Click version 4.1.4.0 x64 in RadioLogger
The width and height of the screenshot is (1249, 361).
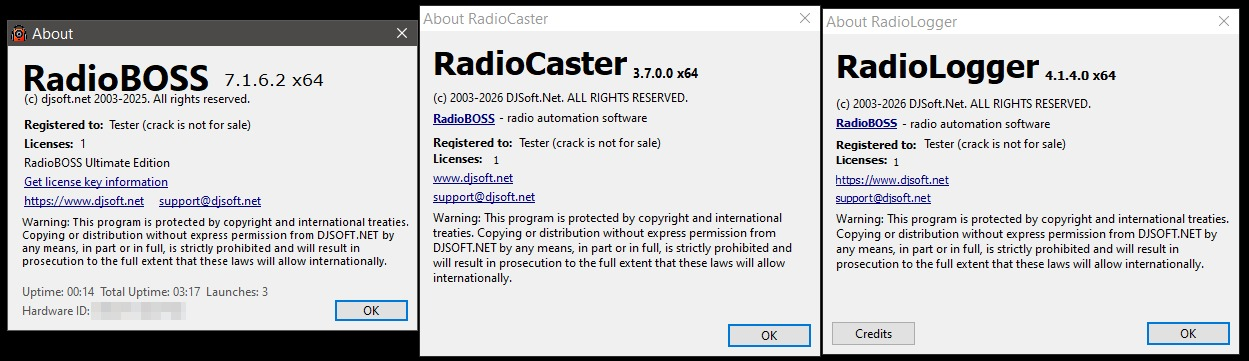(x=1080, y=75)
